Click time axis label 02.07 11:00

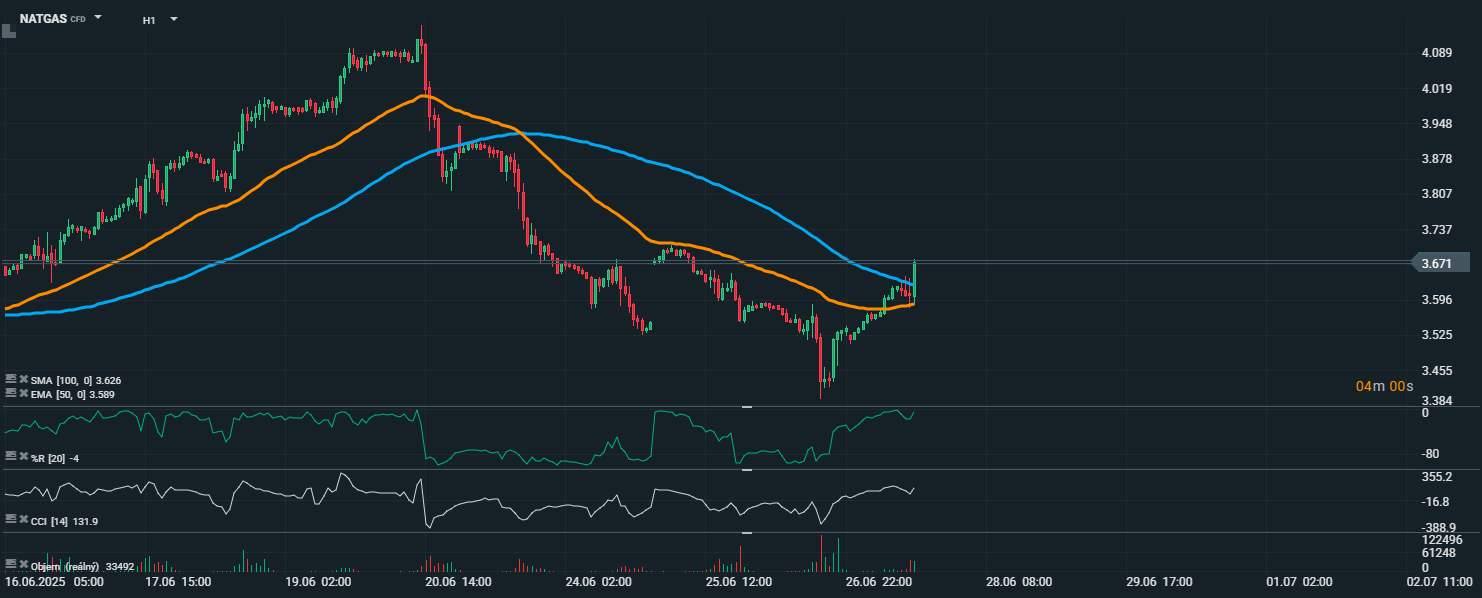click(1439, 581)
